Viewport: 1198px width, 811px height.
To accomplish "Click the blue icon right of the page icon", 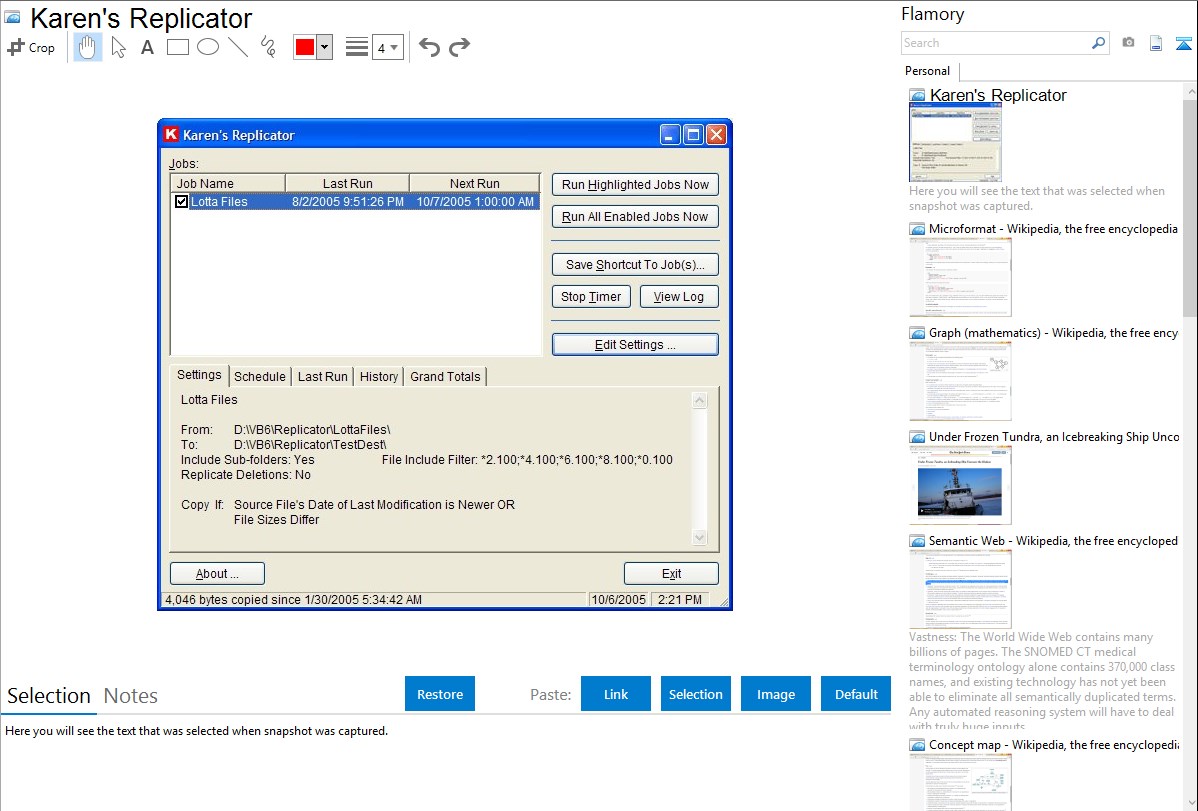I will (x=1183, y=43).
